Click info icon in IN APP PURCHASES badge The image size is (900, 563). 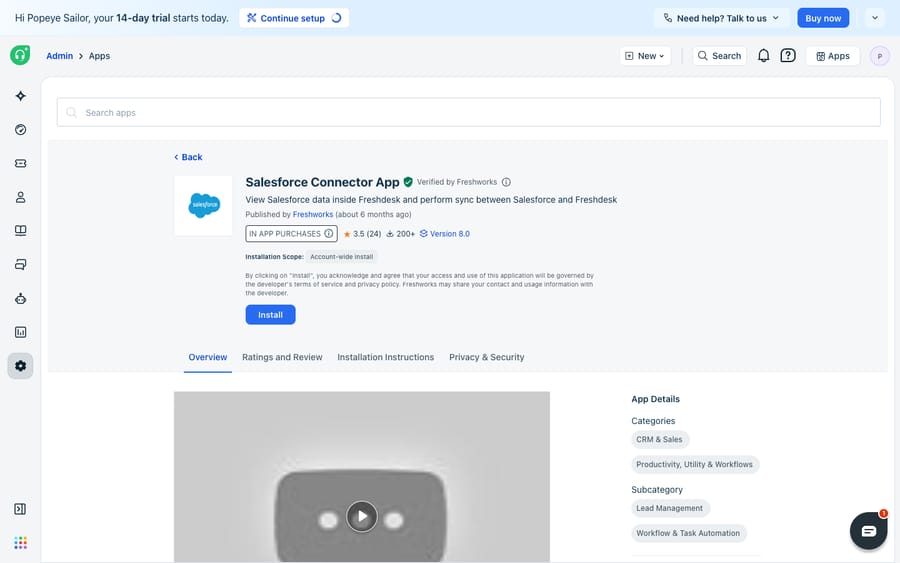pyautogui.click(x=329, y=234)
